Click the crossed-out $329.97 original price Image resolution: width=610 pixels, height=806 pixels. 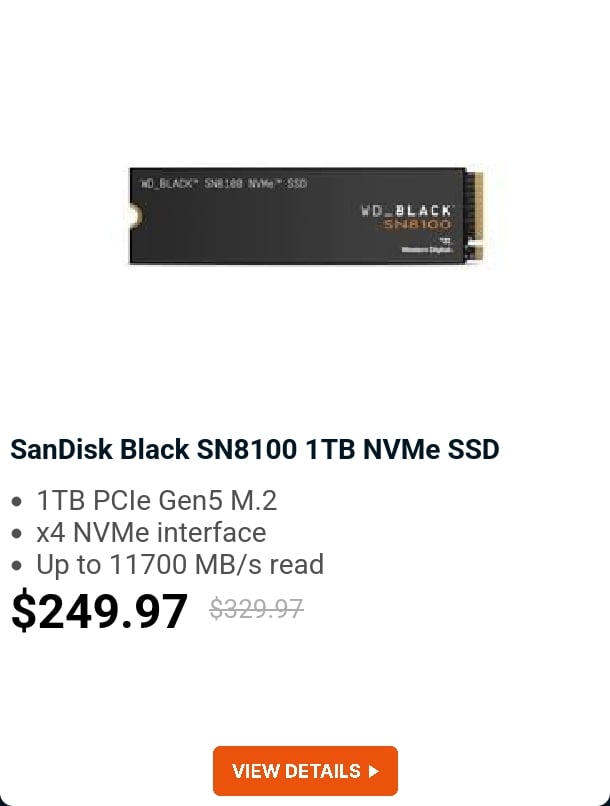[x=256, y=609]
